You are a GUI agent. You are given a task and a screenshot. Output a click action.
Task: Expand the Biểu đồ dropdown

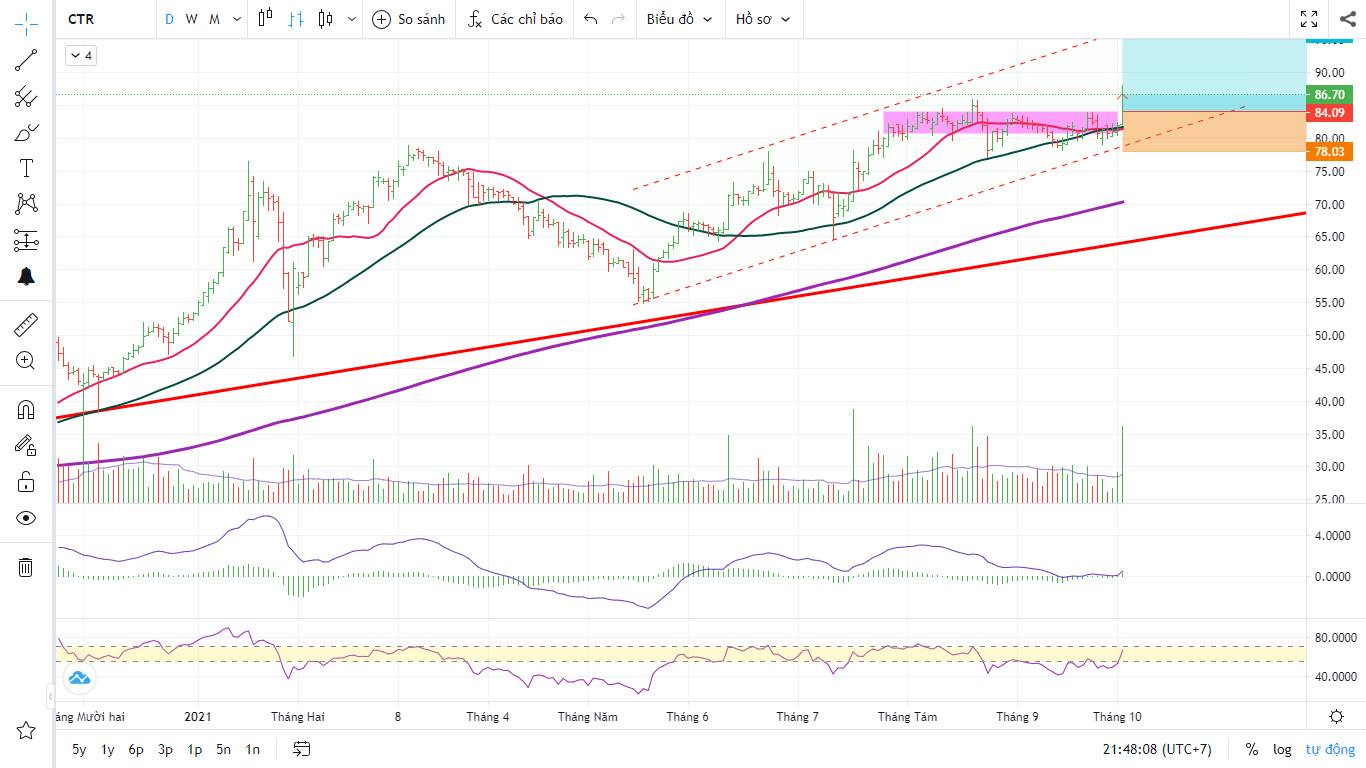tap(680, 19)
